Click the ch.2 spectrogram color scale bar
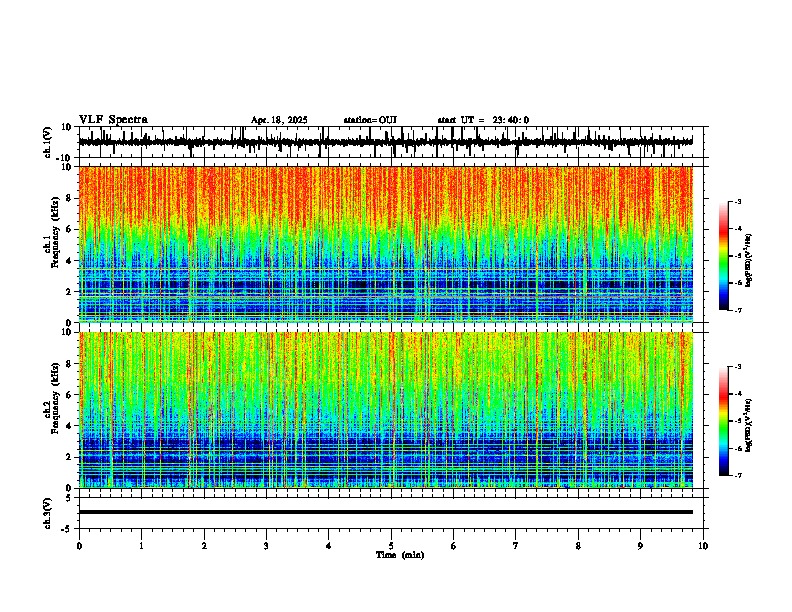The image size is (792, 612). click(723, 421)
